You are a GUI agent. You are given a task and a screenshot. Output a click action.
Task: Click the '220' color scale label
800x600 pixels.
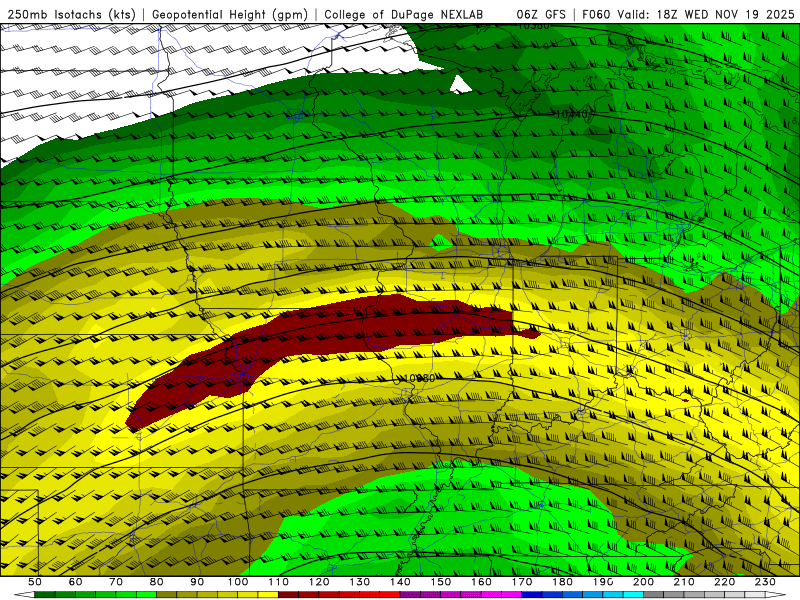(x=725, y=582)
